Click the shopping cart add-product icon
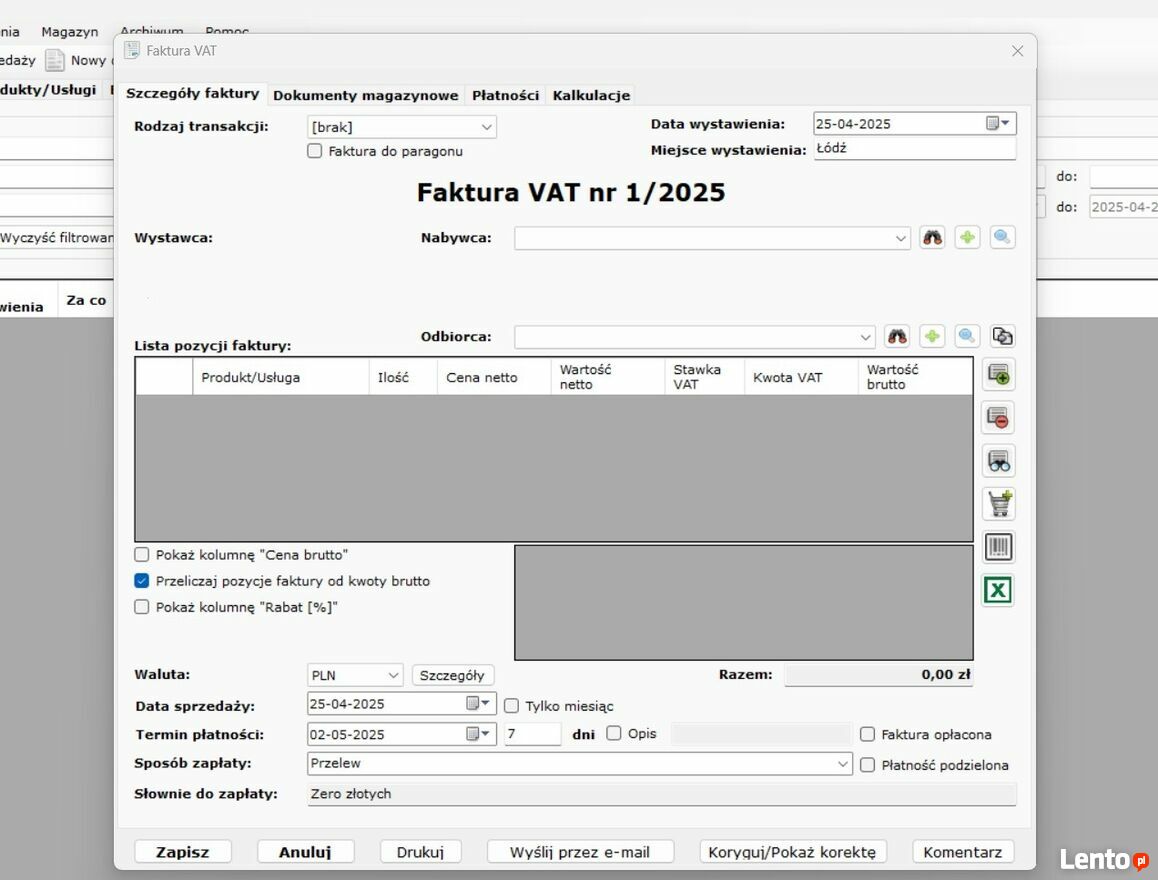 (998, 504)
